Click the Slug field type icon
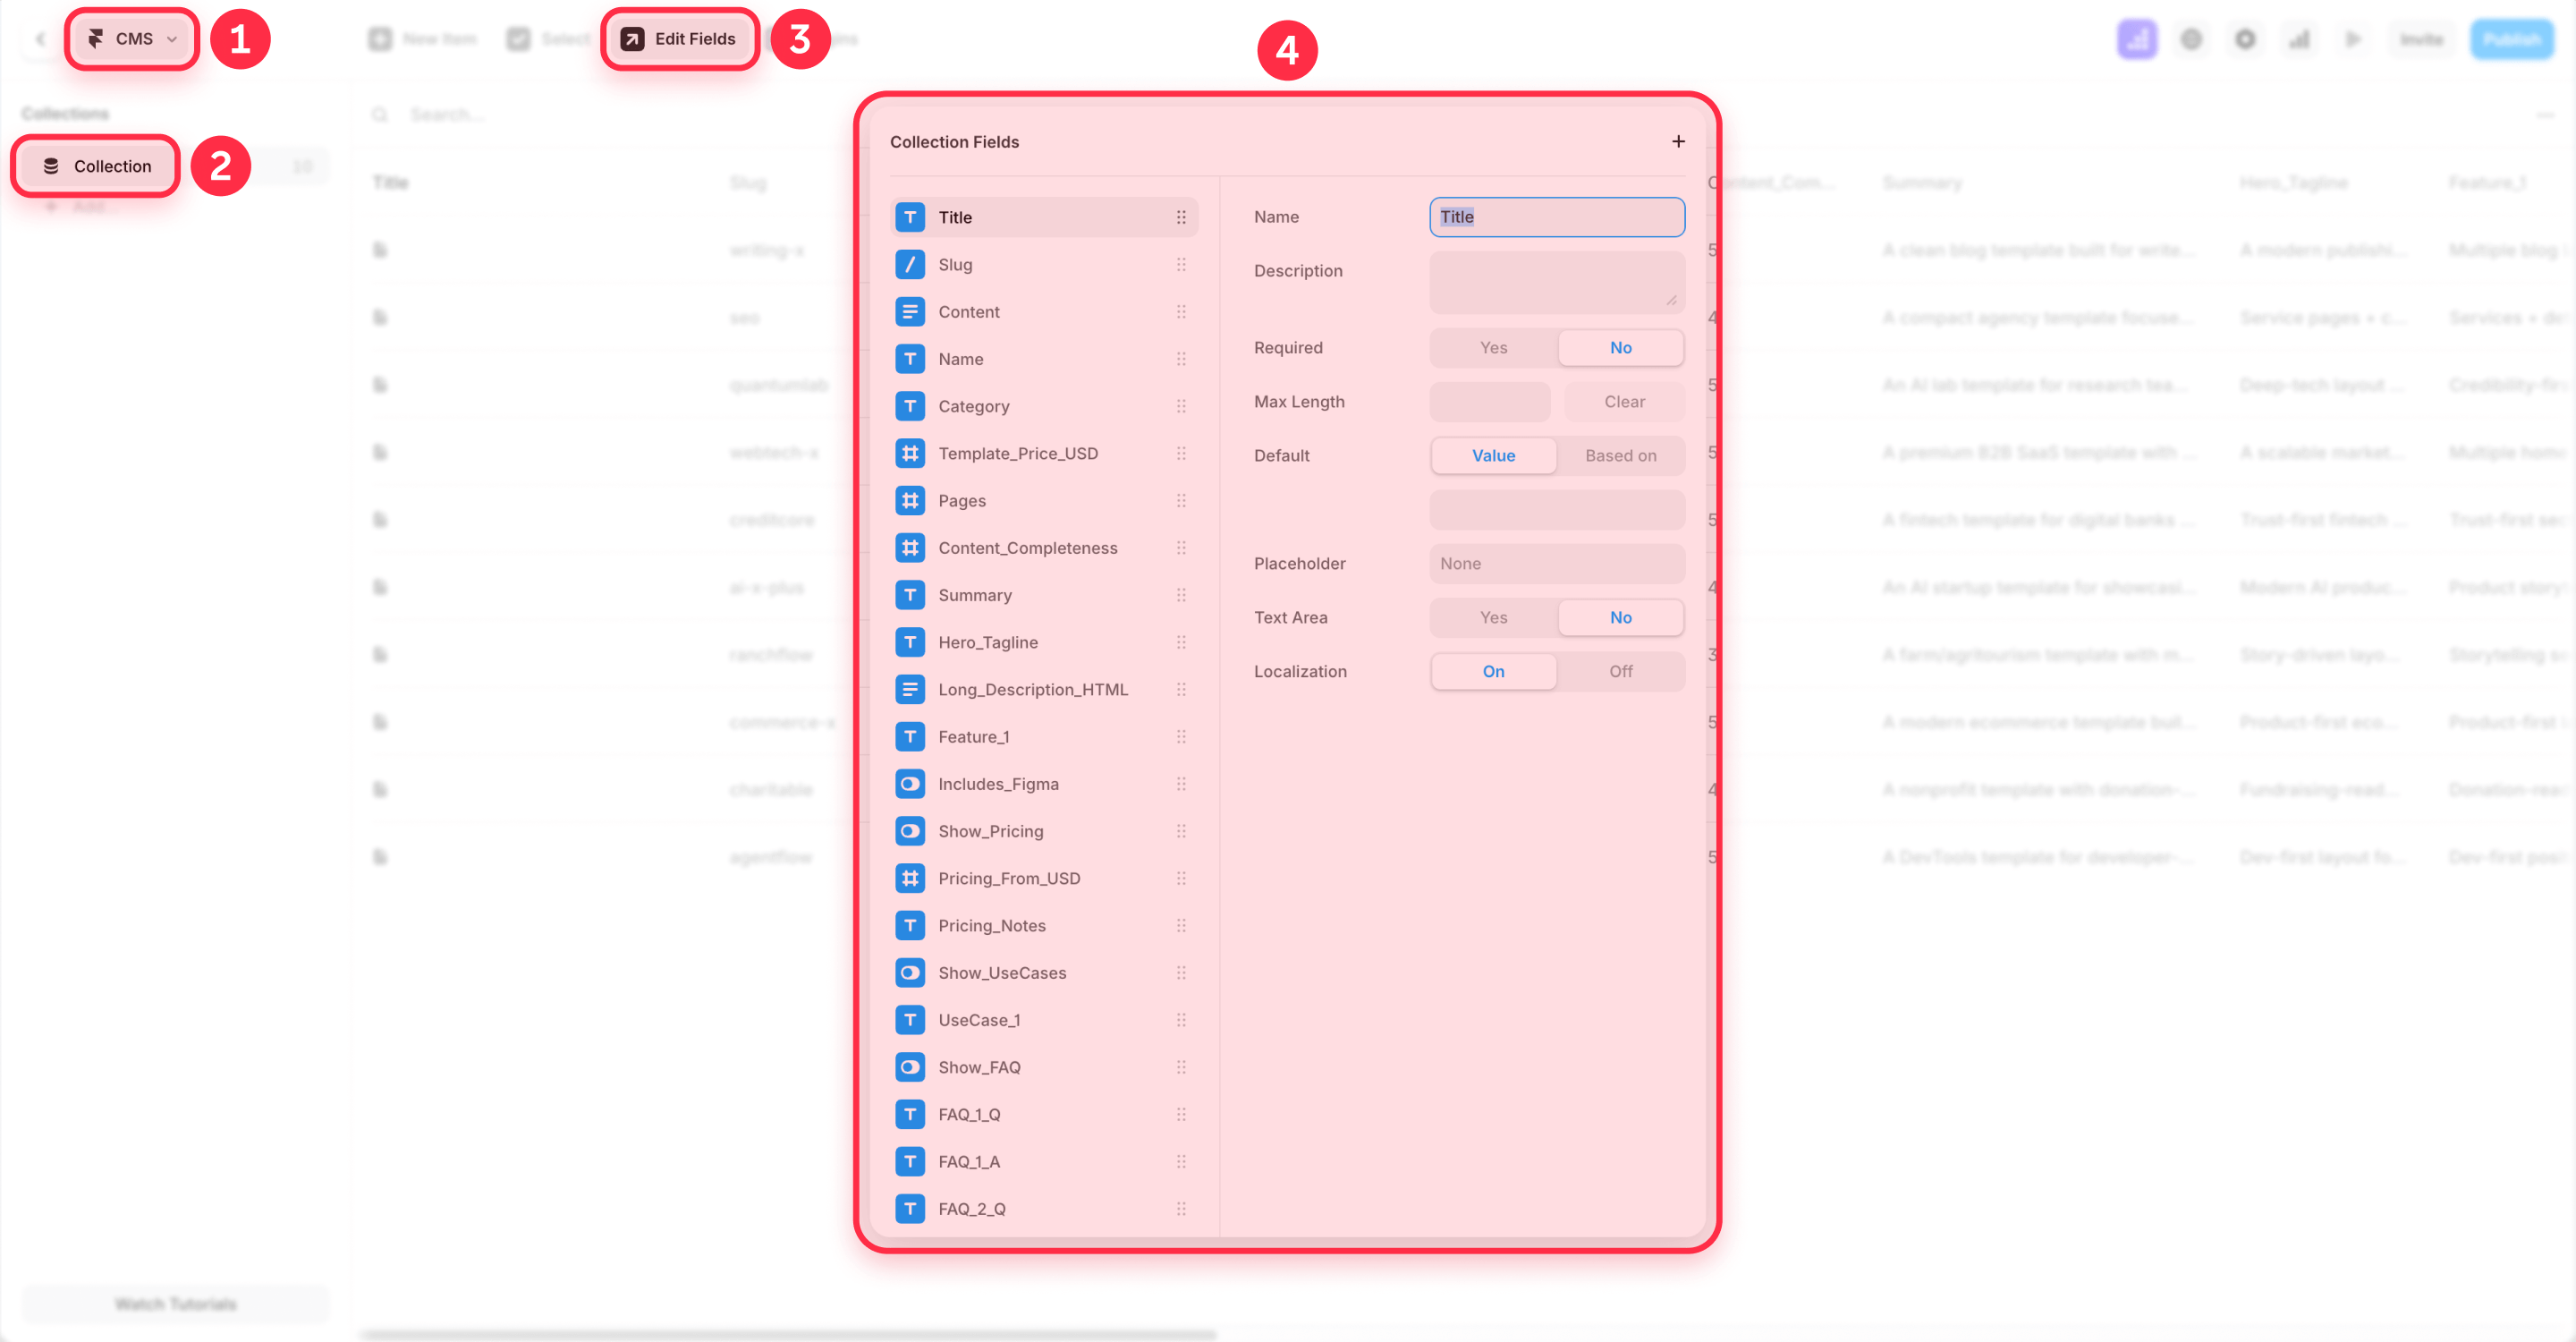The width and height of the screenshot is (2576, 1342). coord(910,264)
